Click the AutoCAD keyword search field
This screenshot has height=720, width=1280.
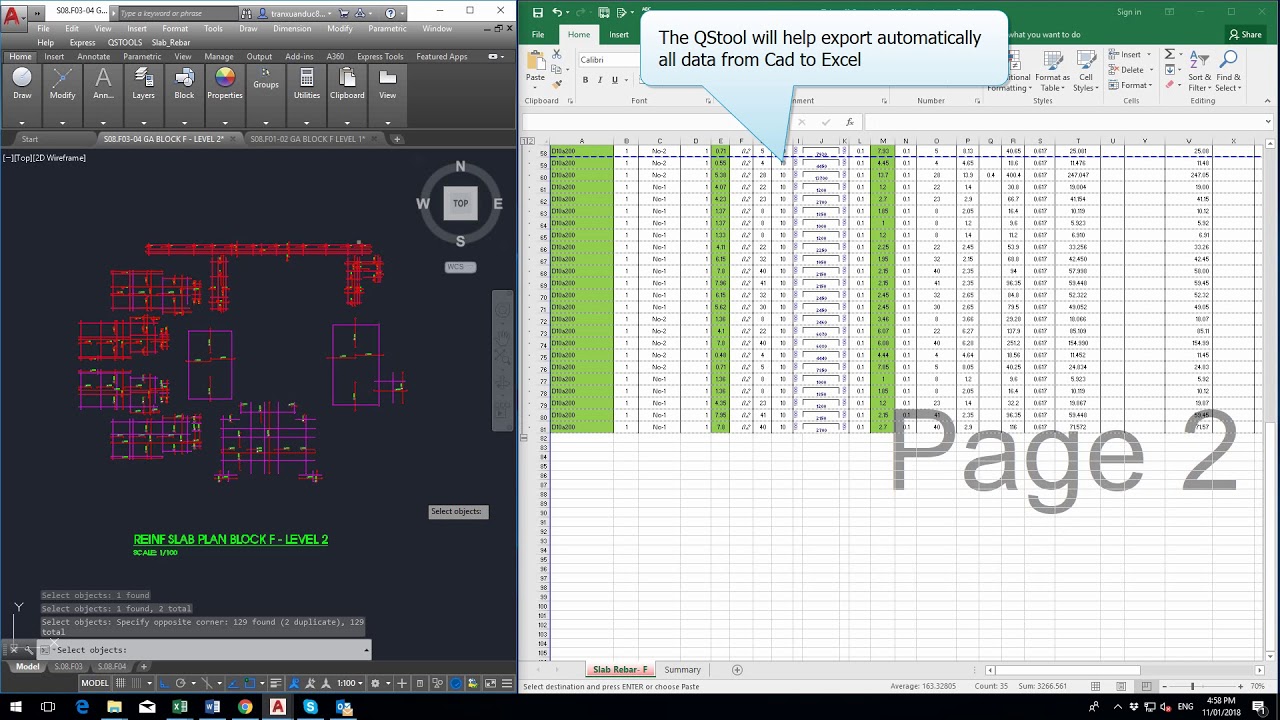coord(177,13)
